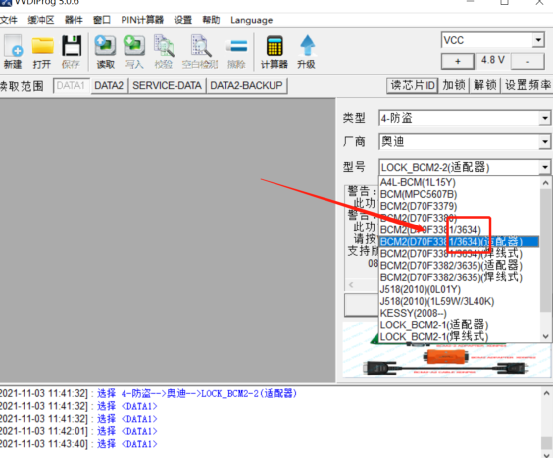553x458 pixels.
Task: Open the 器件 menu
Action: [74, 20]
